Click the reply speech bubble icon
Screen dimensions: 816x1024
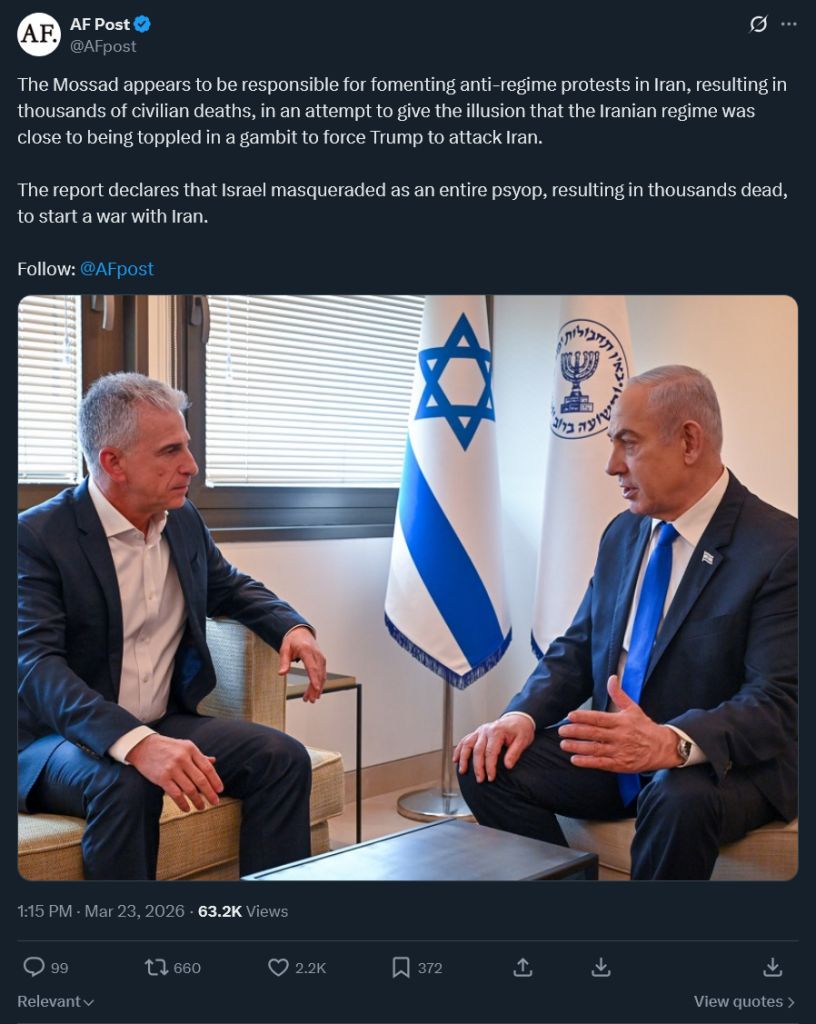pyautogui.click(x=33, y=967)
